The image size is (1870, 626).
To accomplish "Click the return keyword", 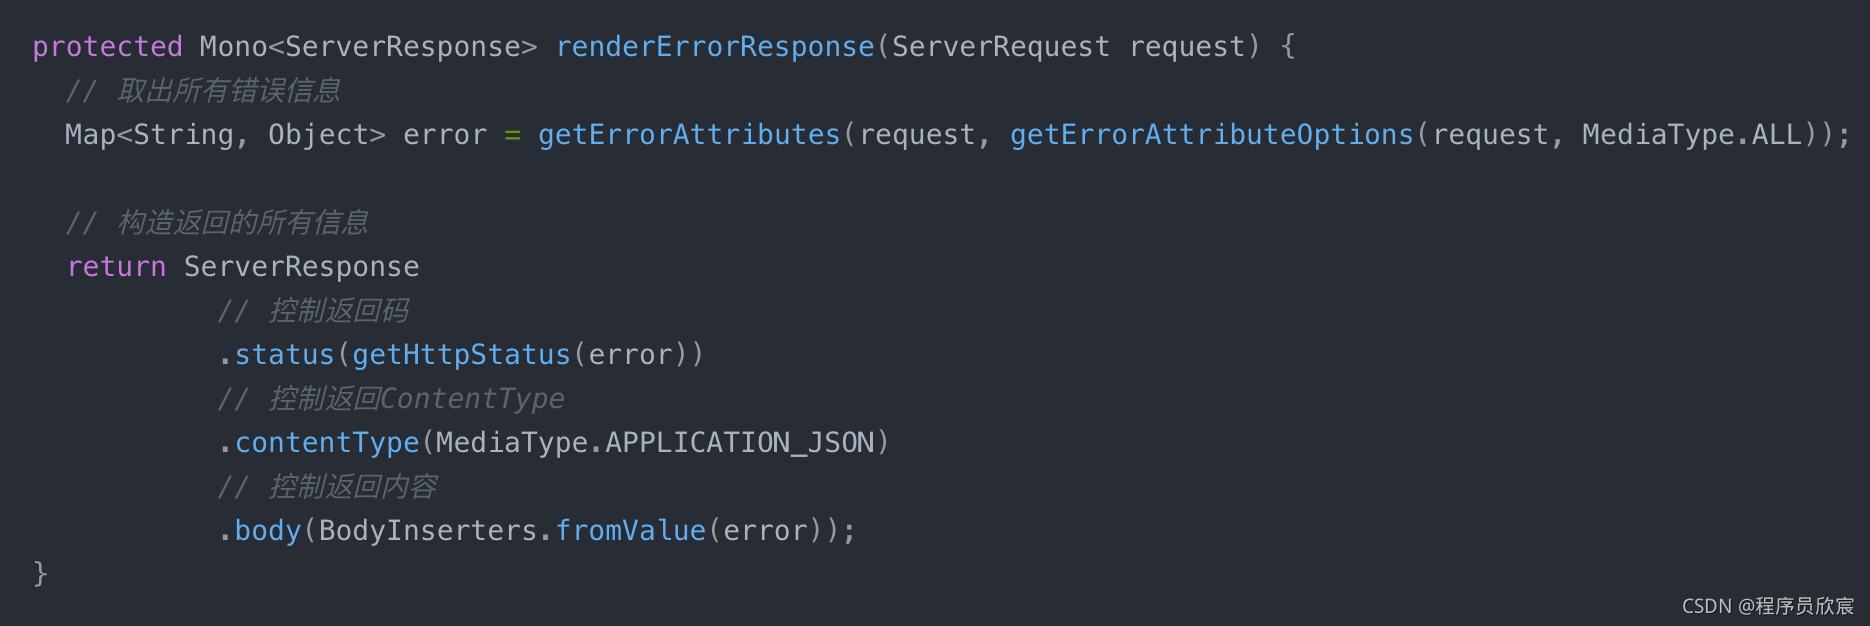I will pos(116,267).
